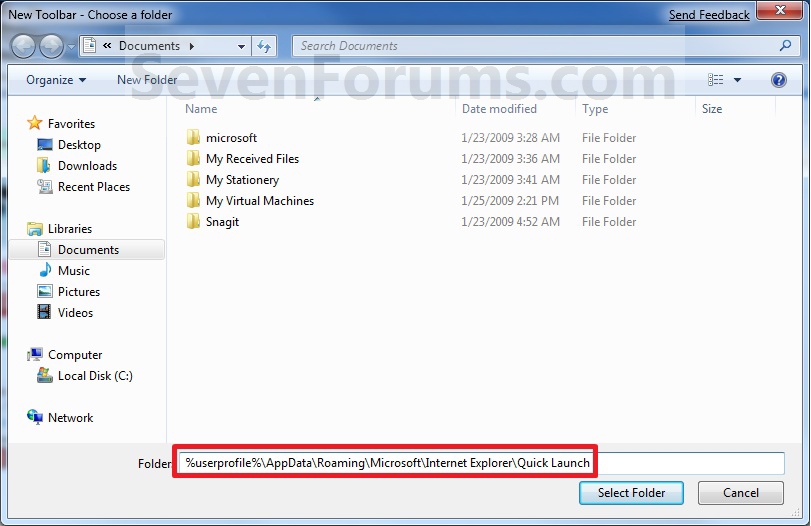Screen dimensions: 811x526
Task: Click the Documents library icon in address bar
Action: [89, 46]
